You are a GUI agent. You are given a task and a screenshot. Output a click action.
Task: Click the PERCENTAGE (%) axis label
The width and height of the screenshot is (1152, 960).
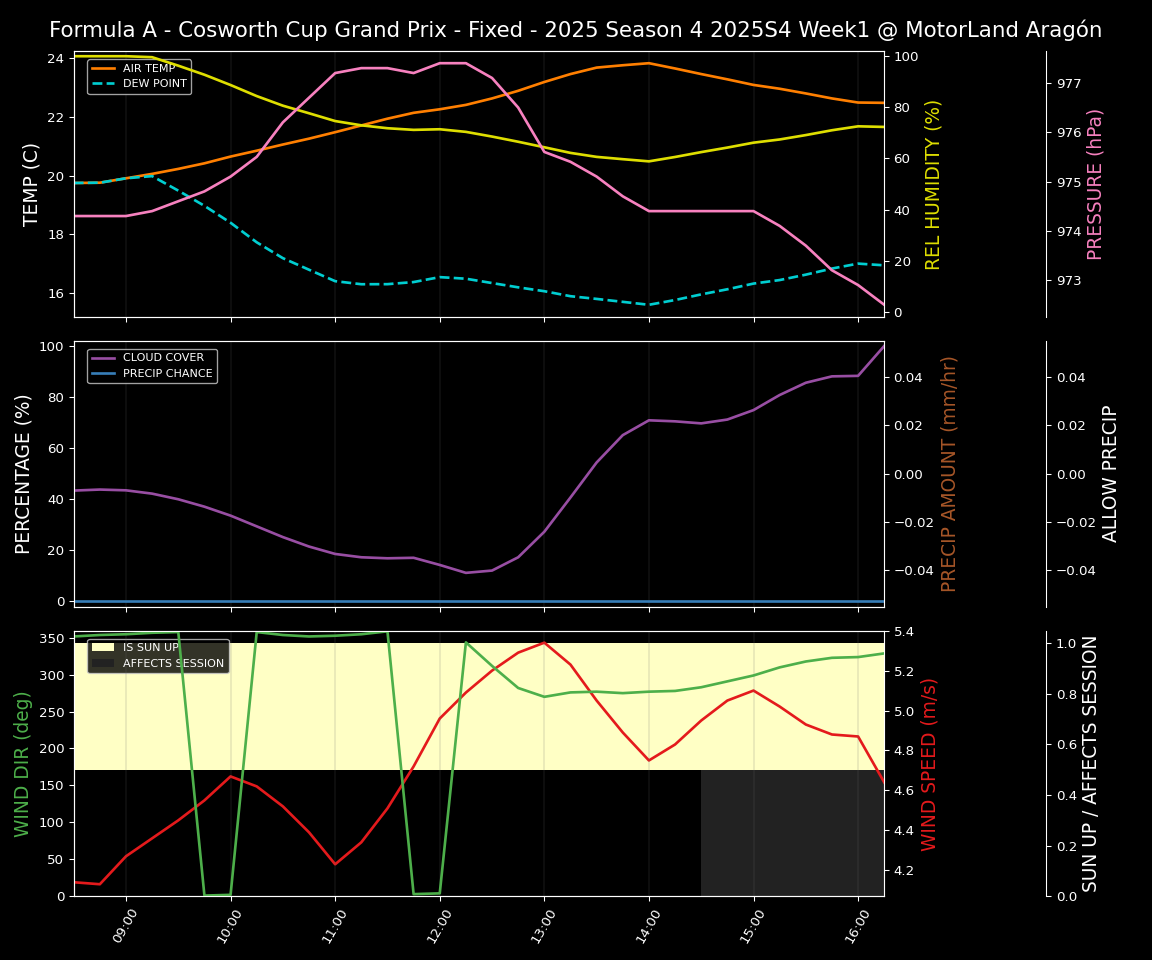[x=24, y=474]
